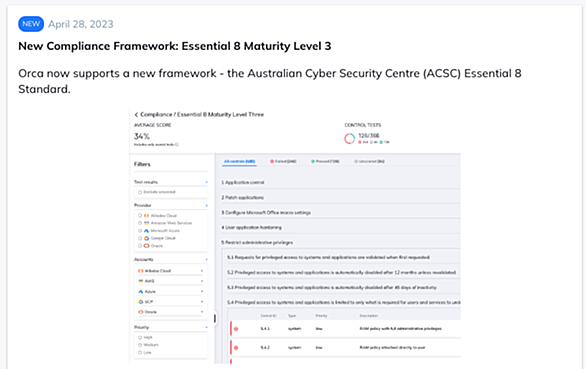586x369 pixels.
Task: Select the High priority filter
Action: coord(140,337)
